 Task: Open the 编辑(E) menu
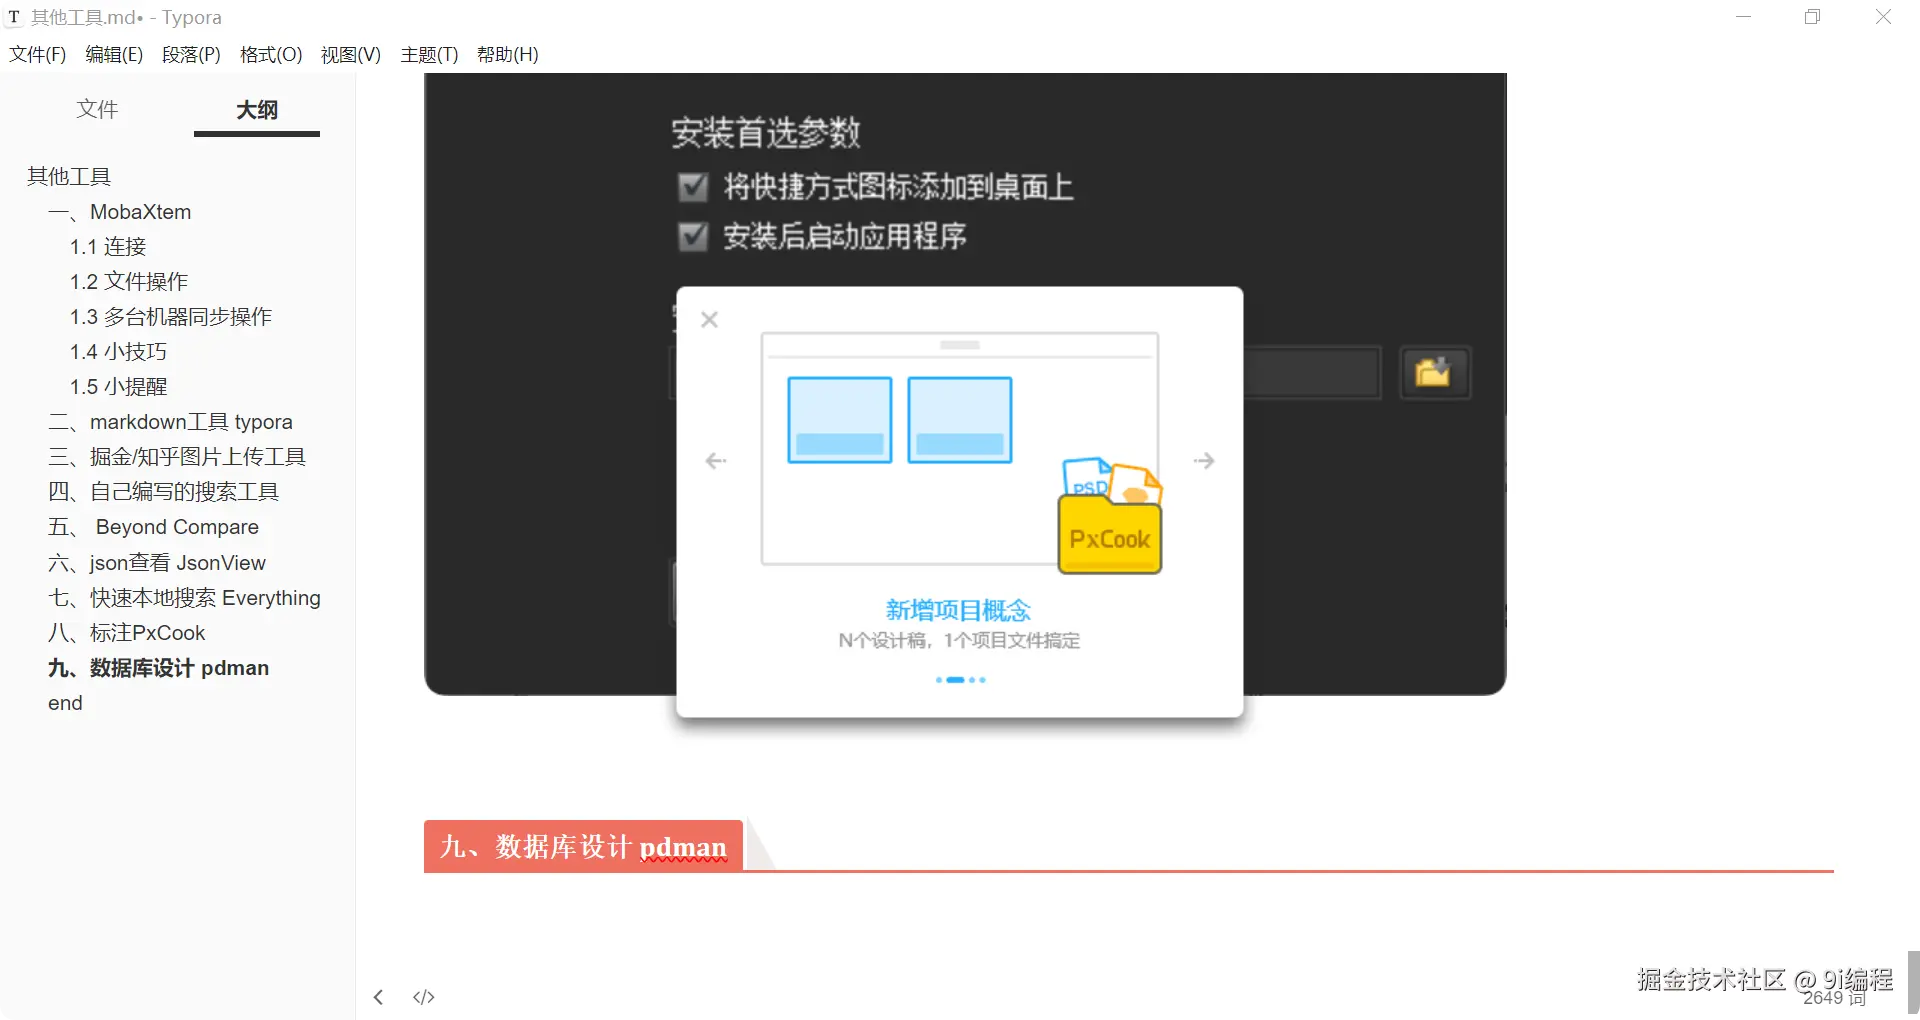[114, 54]
